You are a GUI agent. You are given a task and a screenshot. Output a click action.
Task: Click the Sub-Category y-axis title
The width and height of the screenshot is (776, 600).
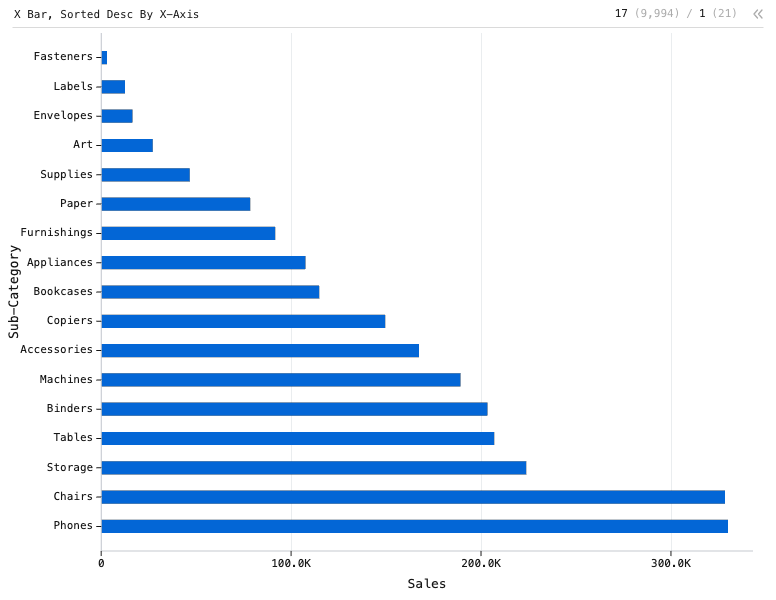pyautogui.click(x=14, y=292)
